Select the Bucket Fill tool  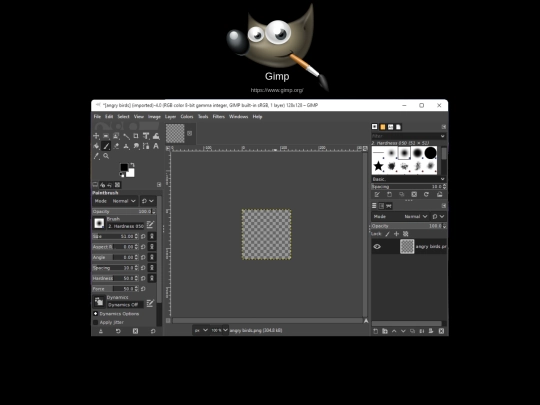pyautogui.click(x=96, y=146)
